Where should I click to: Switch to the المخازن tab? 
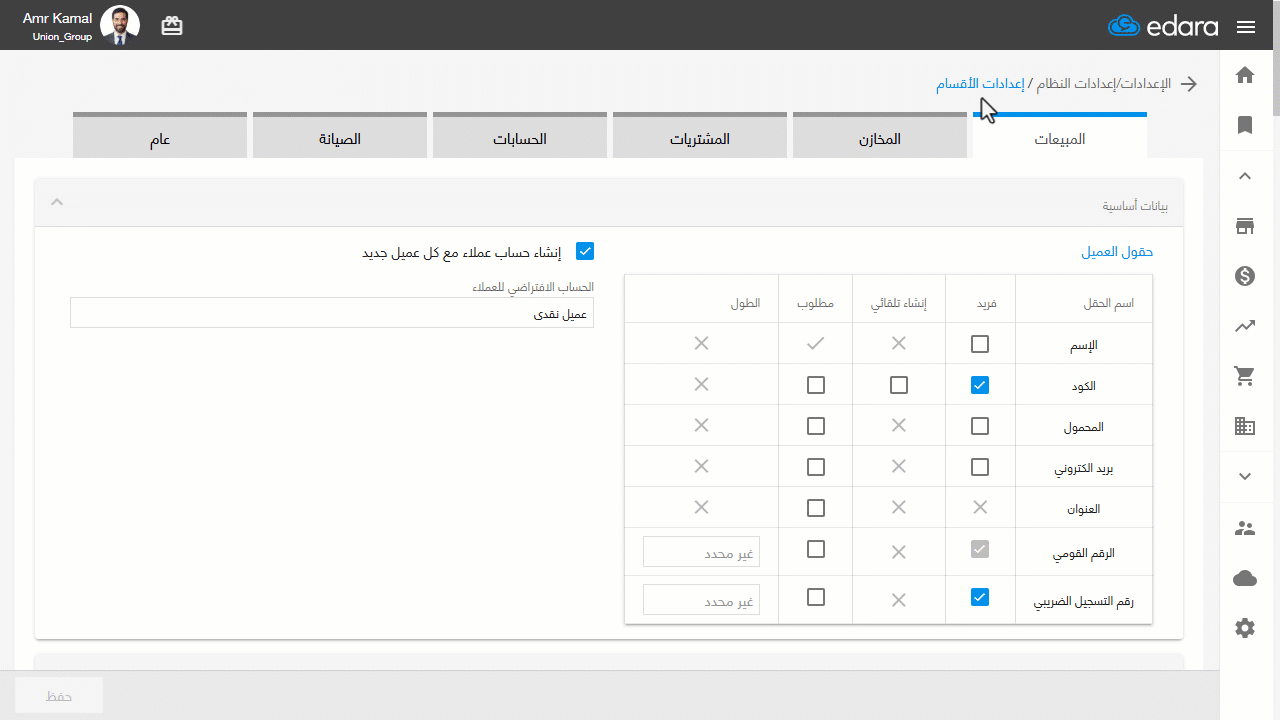pyautogui.click(x=880, y=137)
